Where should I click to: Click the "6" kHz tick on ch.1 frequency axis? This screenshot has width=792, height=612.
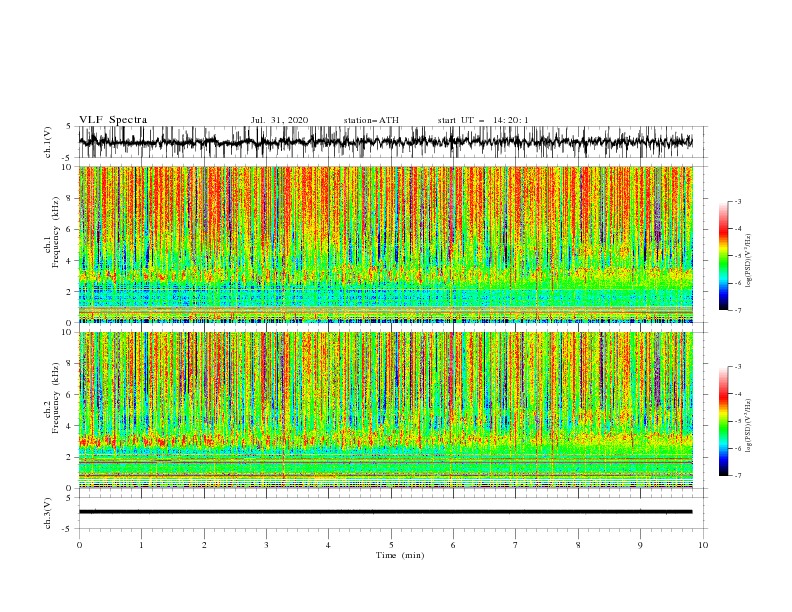(71, 229)
